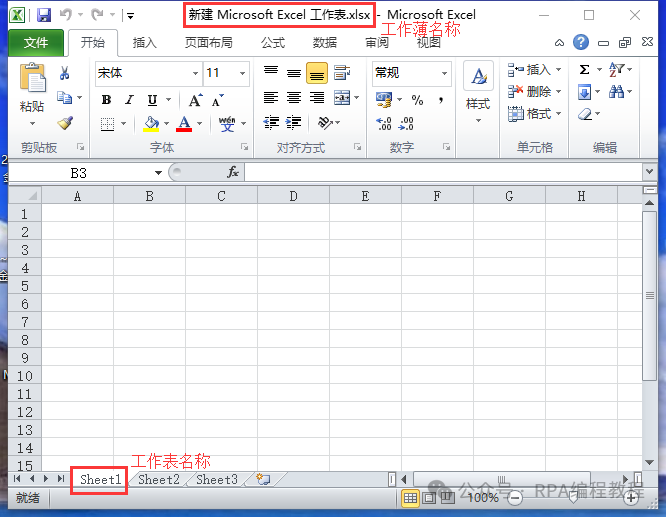Click the Paste clipboard icon
The image size is (666, 517).
tap(32, 77)
